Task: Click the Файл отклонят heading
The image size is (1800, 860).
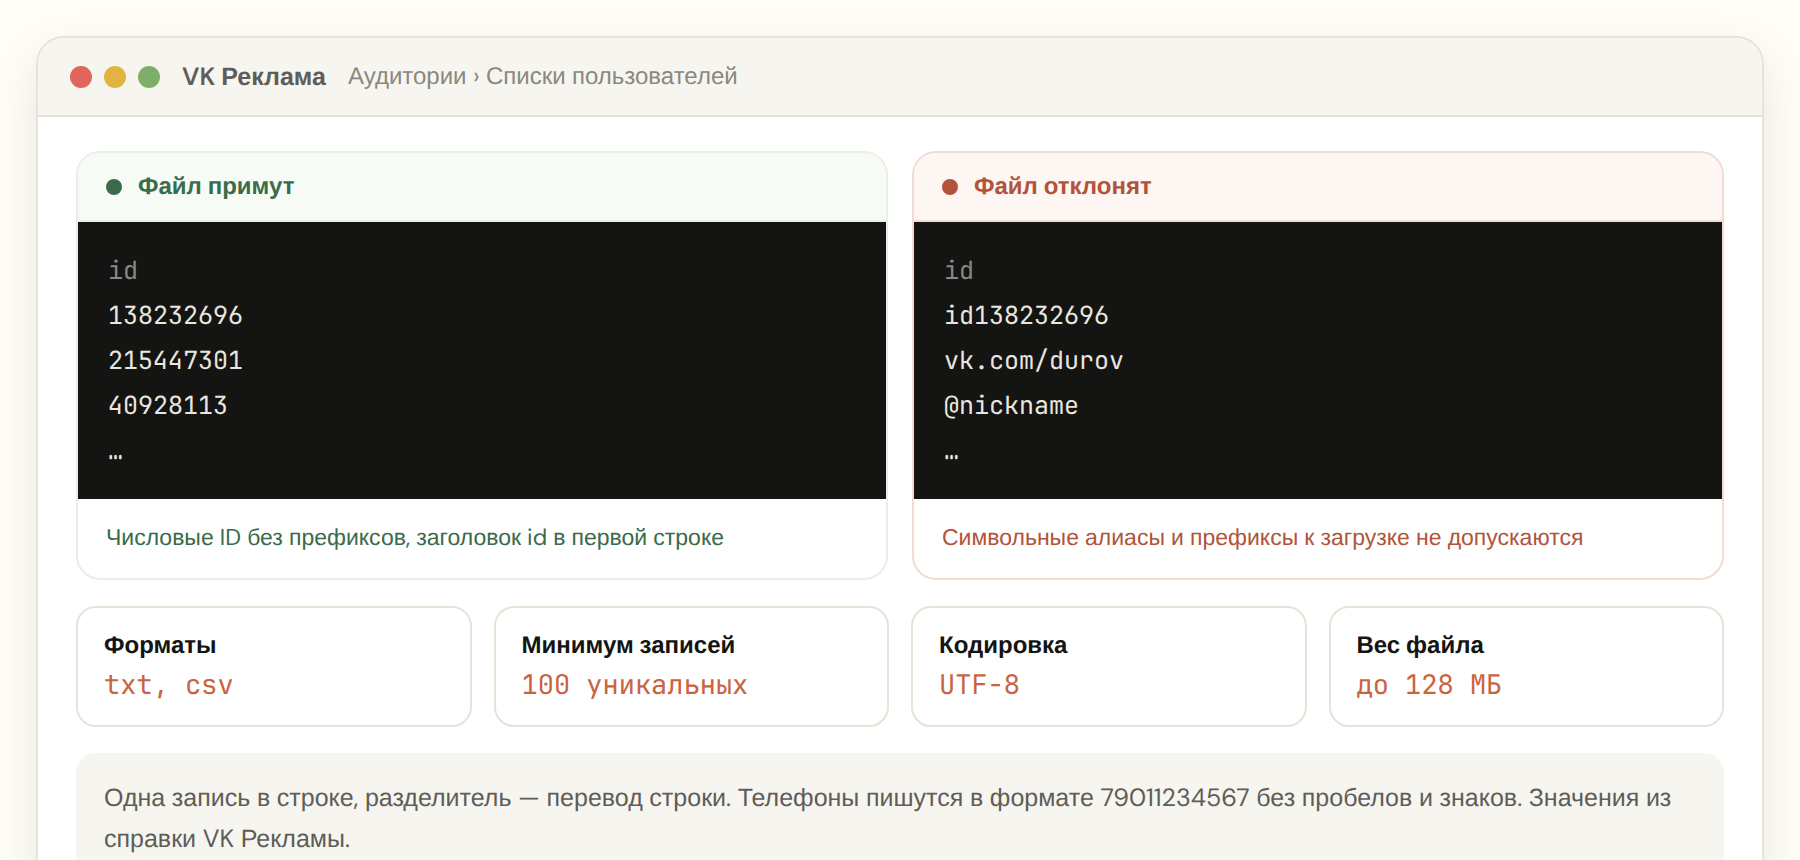Action: tap(1062, 186)
